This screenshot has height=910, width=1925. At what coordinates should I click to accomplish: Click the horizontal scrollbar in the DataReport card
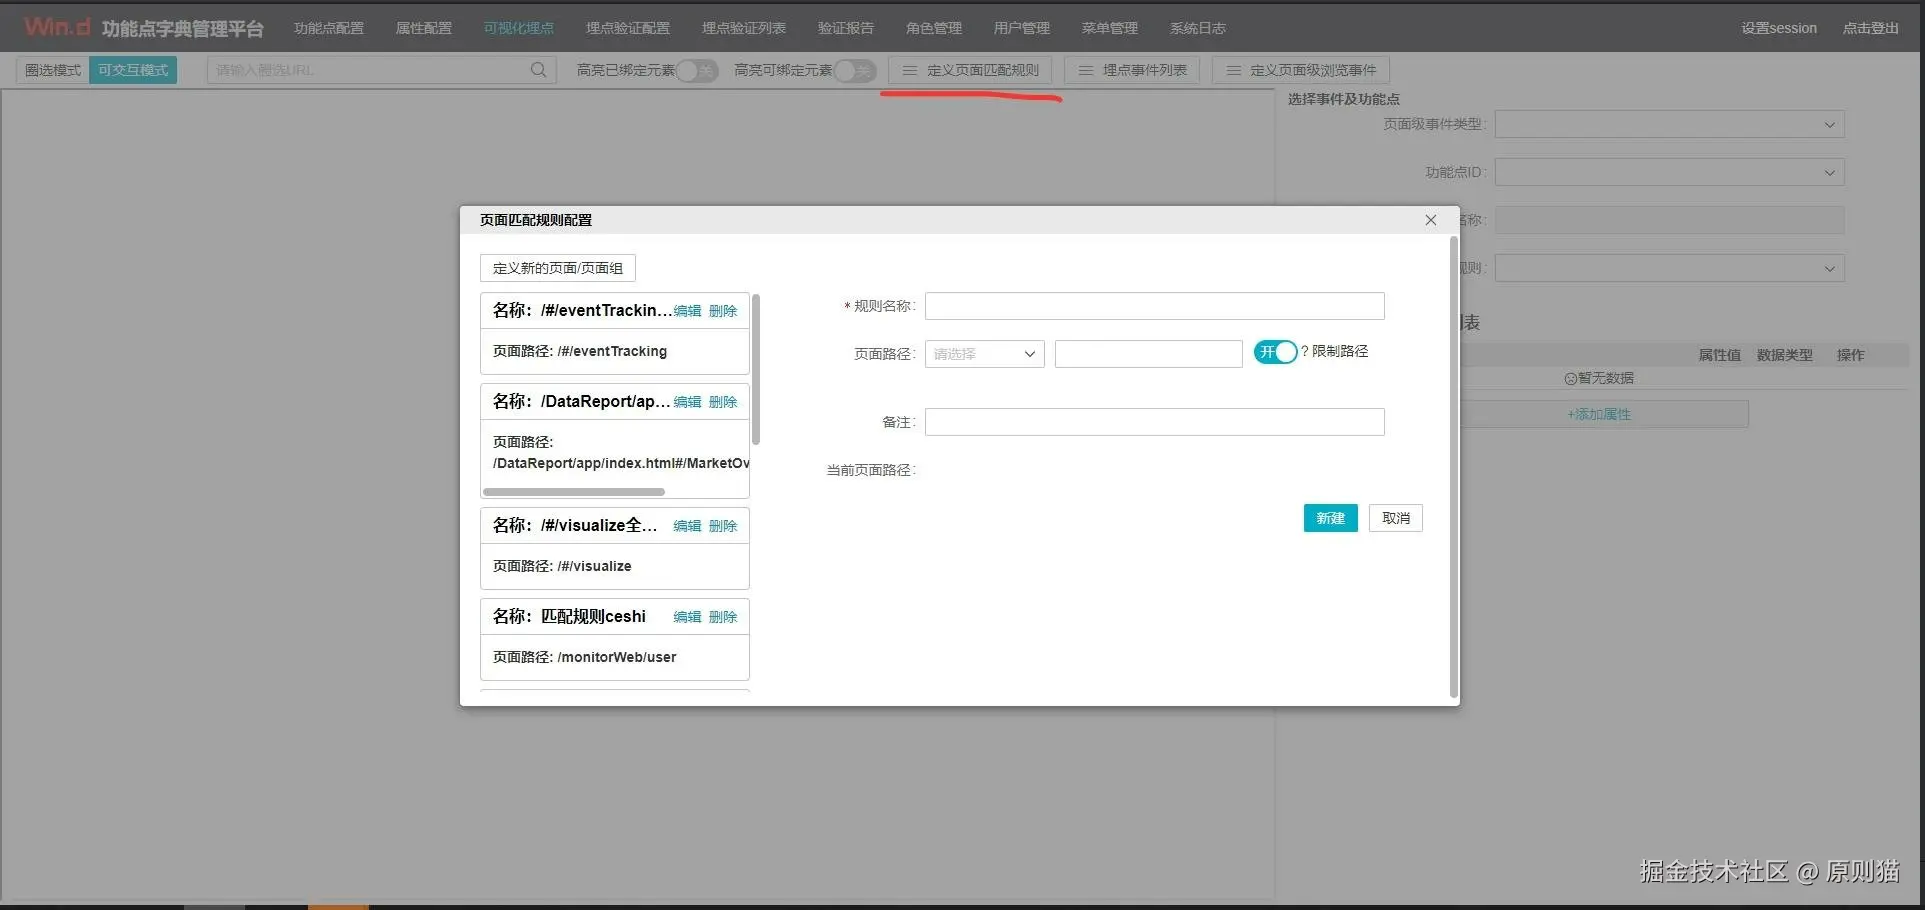point(574,492)
